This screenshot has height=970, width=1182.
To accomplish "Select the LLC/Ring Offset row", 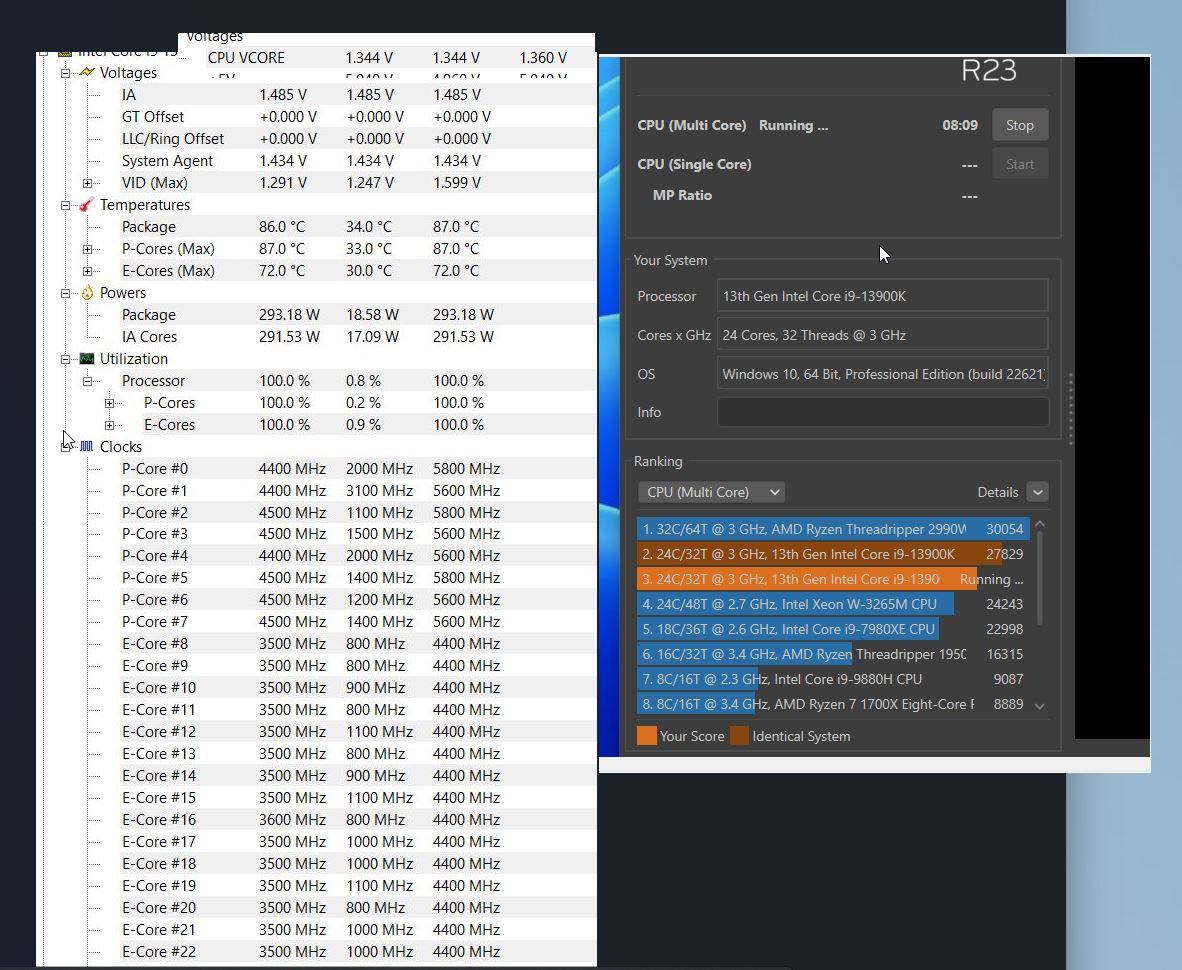I will pyautogui.click(x=357, y=139).
